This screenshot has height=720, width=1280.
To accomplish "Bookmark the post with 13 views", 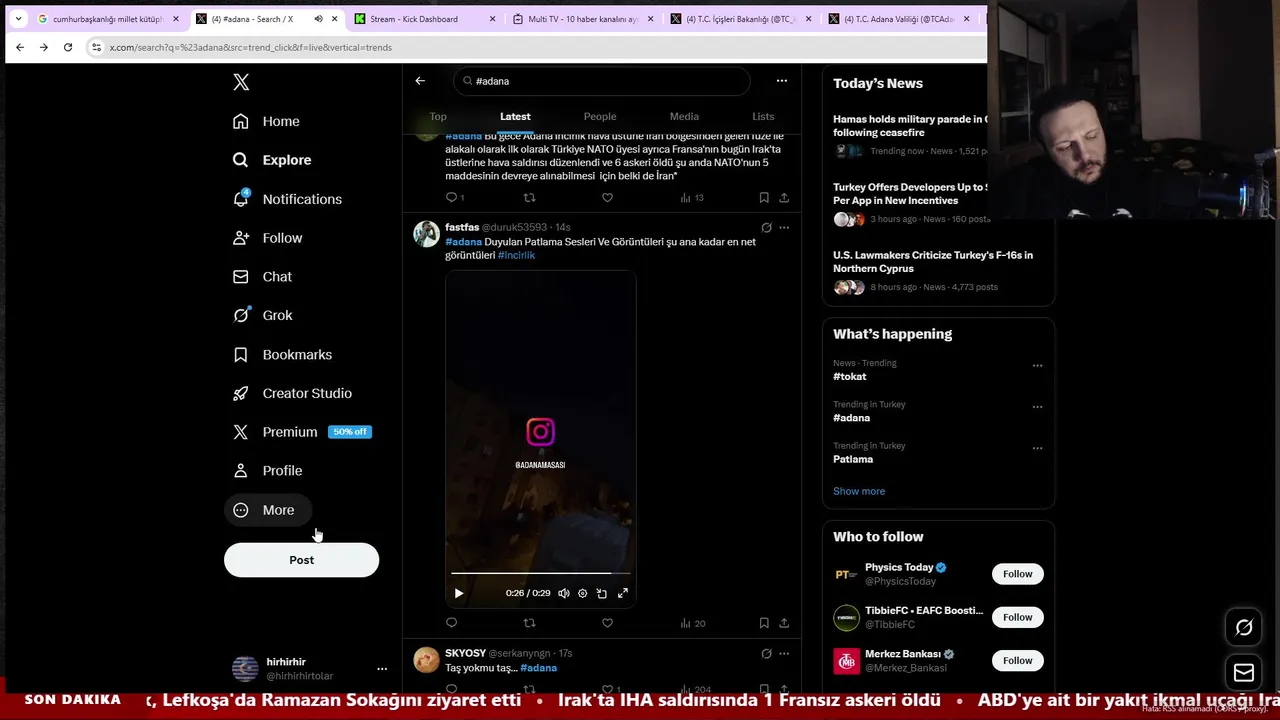I will tap(764, 198).
